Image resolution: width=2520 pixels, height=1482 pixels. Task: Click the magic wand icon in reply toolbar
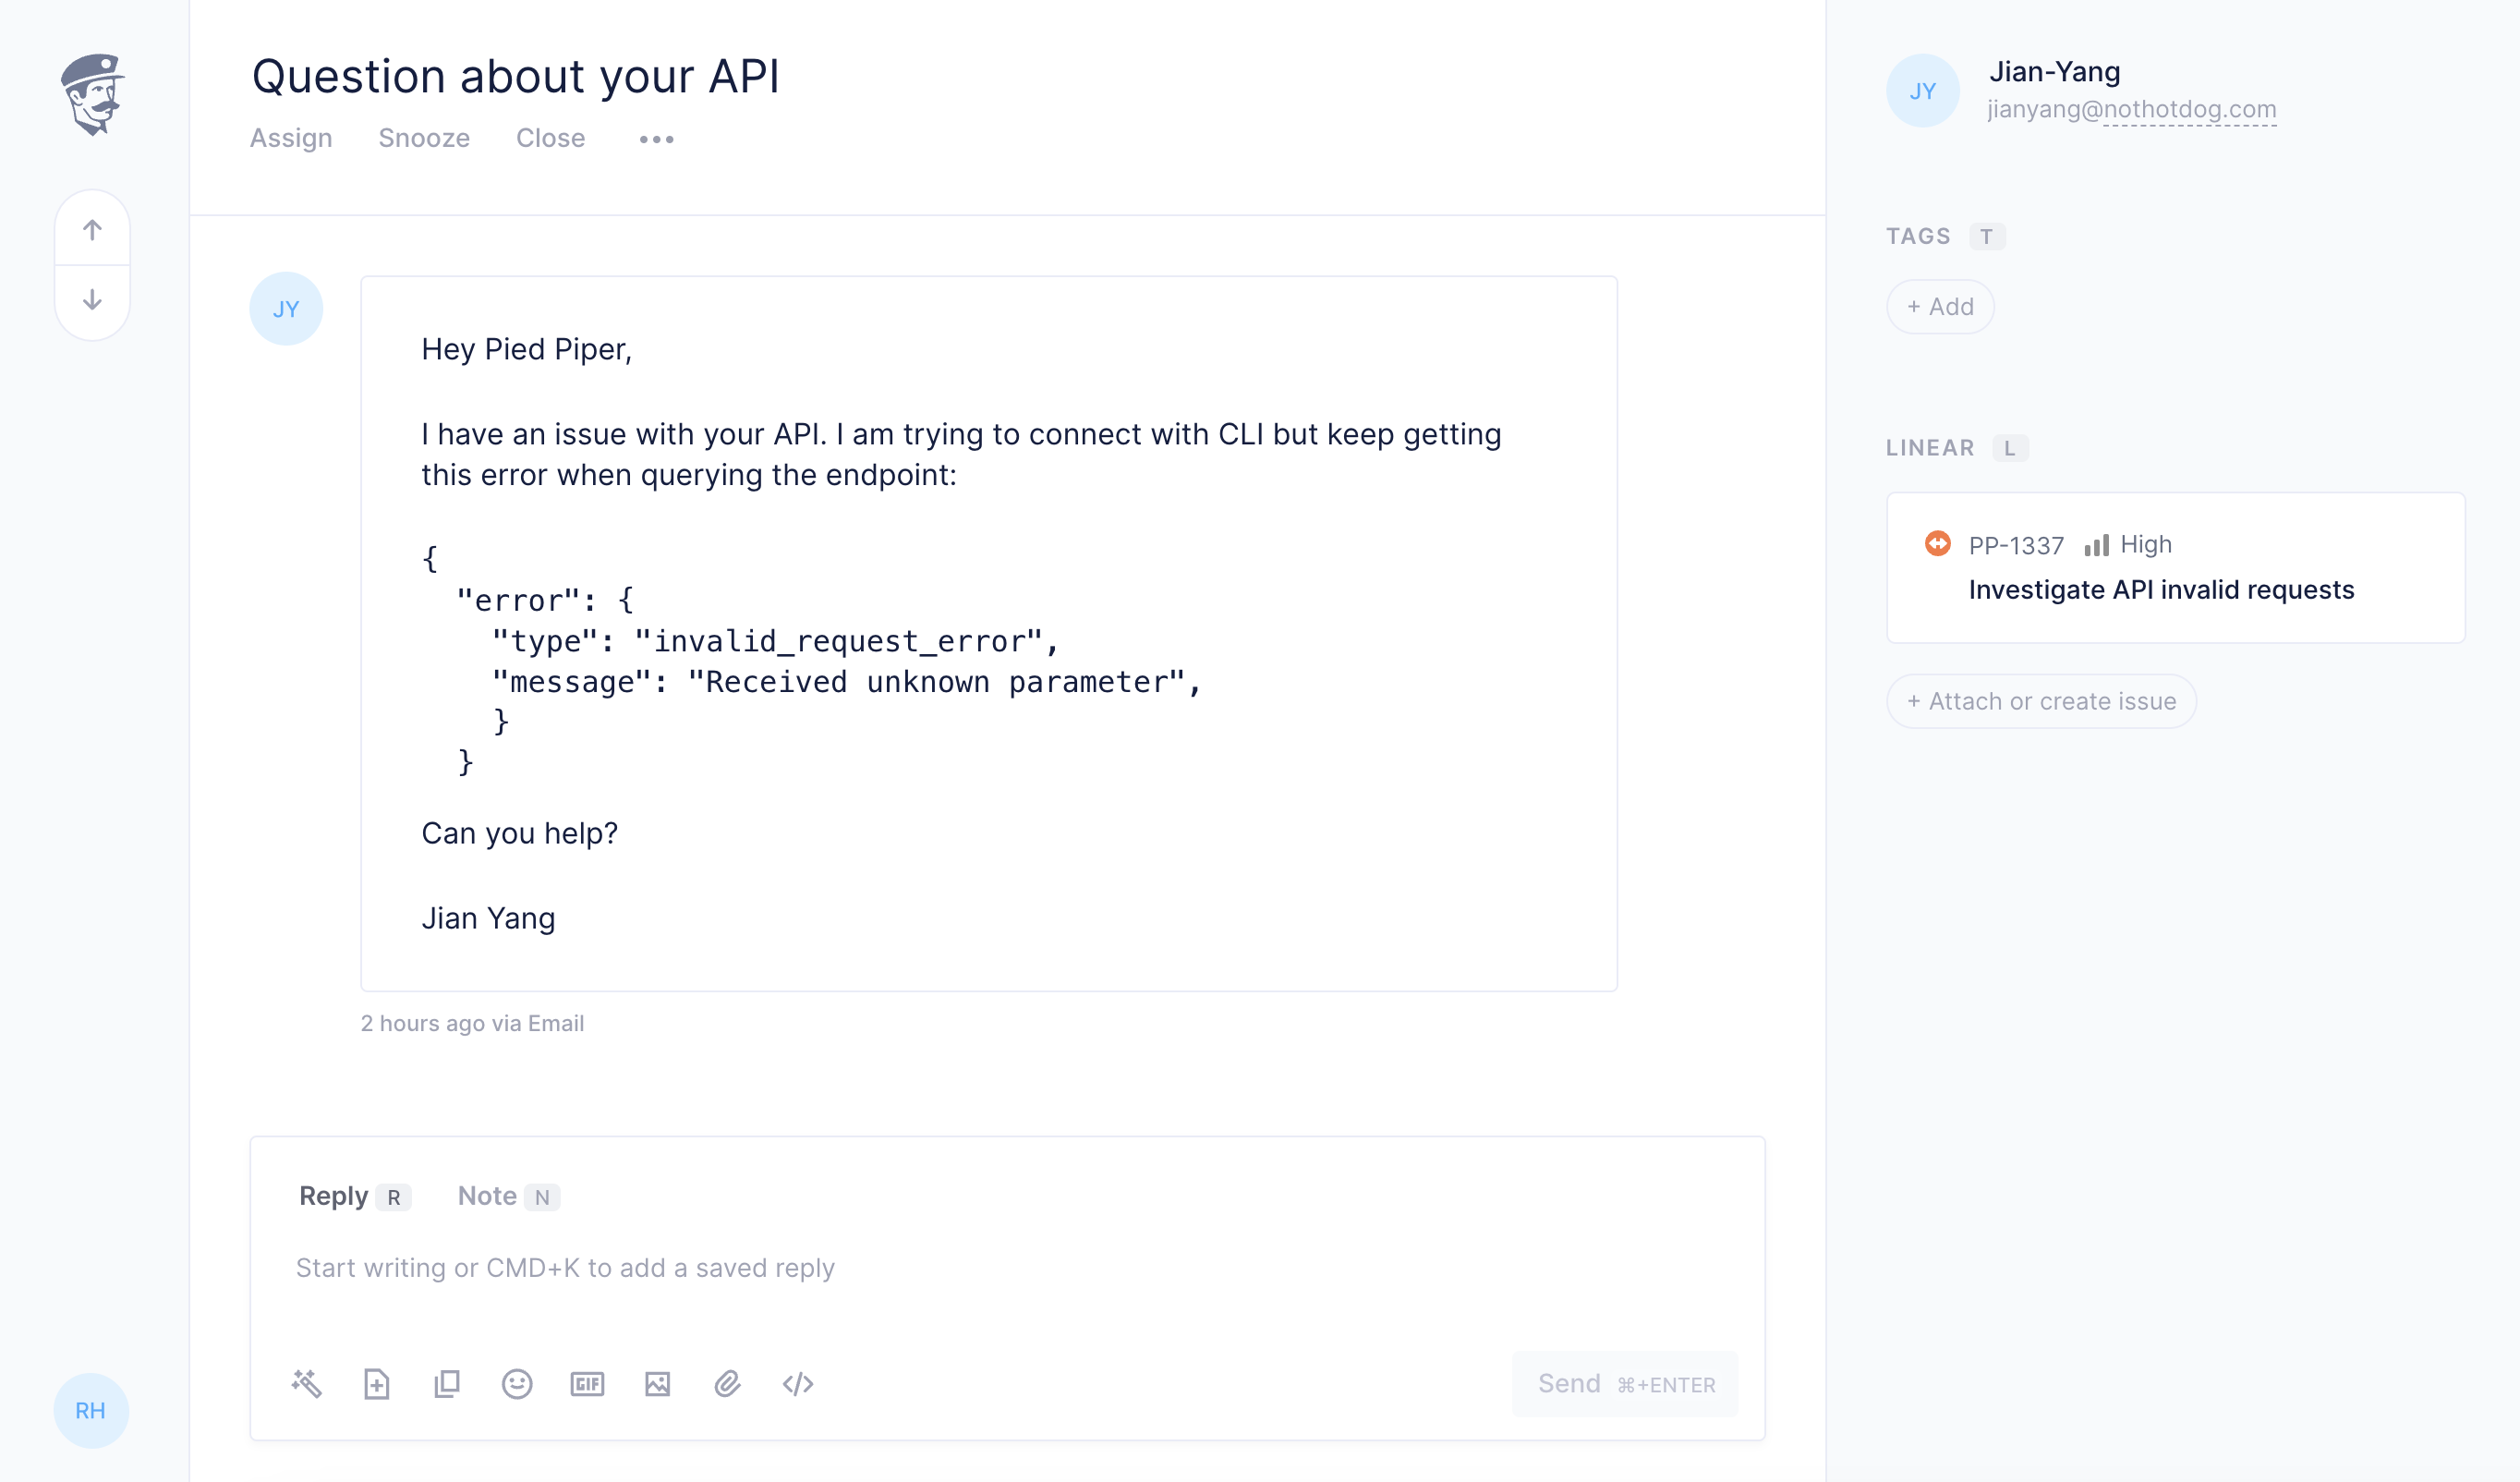(x=306, y=1384)
